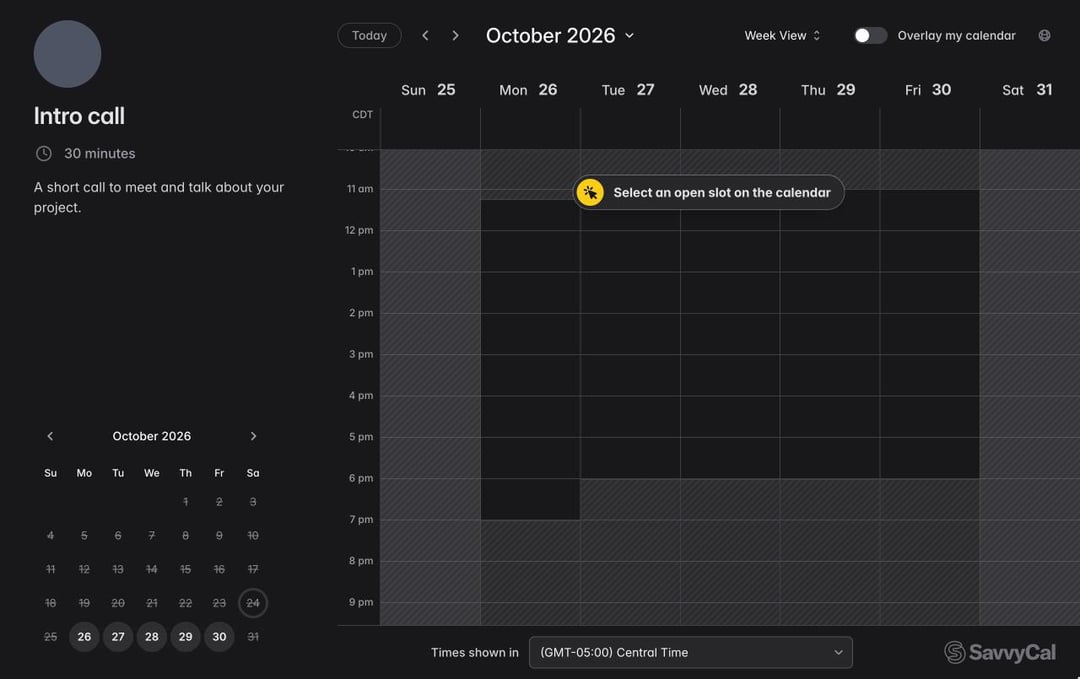Go to previous week with left arrow
The image size is (1080, 679).
425,35
